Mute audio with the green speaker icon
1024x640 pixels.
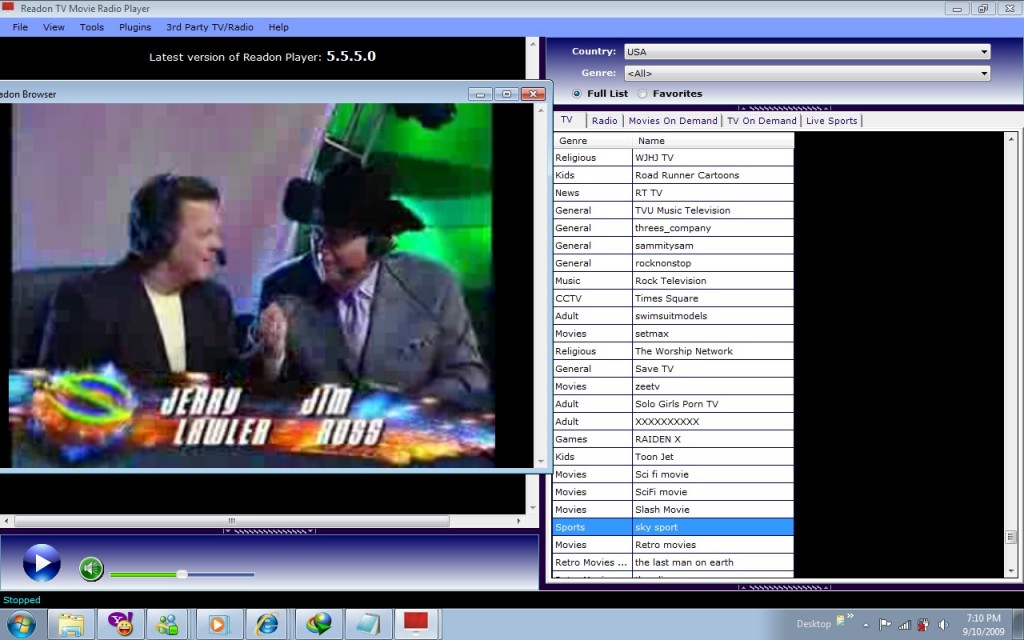pos(91,569)
